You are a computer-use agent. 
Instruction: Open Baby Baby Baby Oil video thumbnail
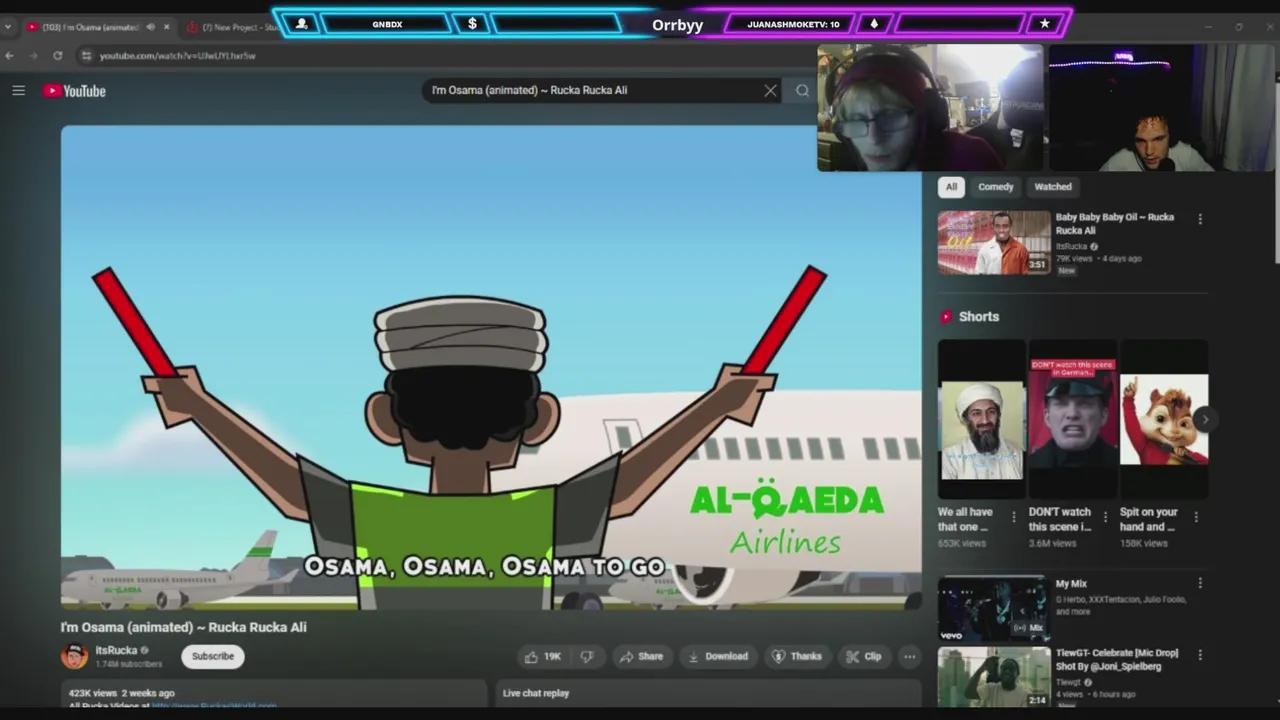coord(994,243)
